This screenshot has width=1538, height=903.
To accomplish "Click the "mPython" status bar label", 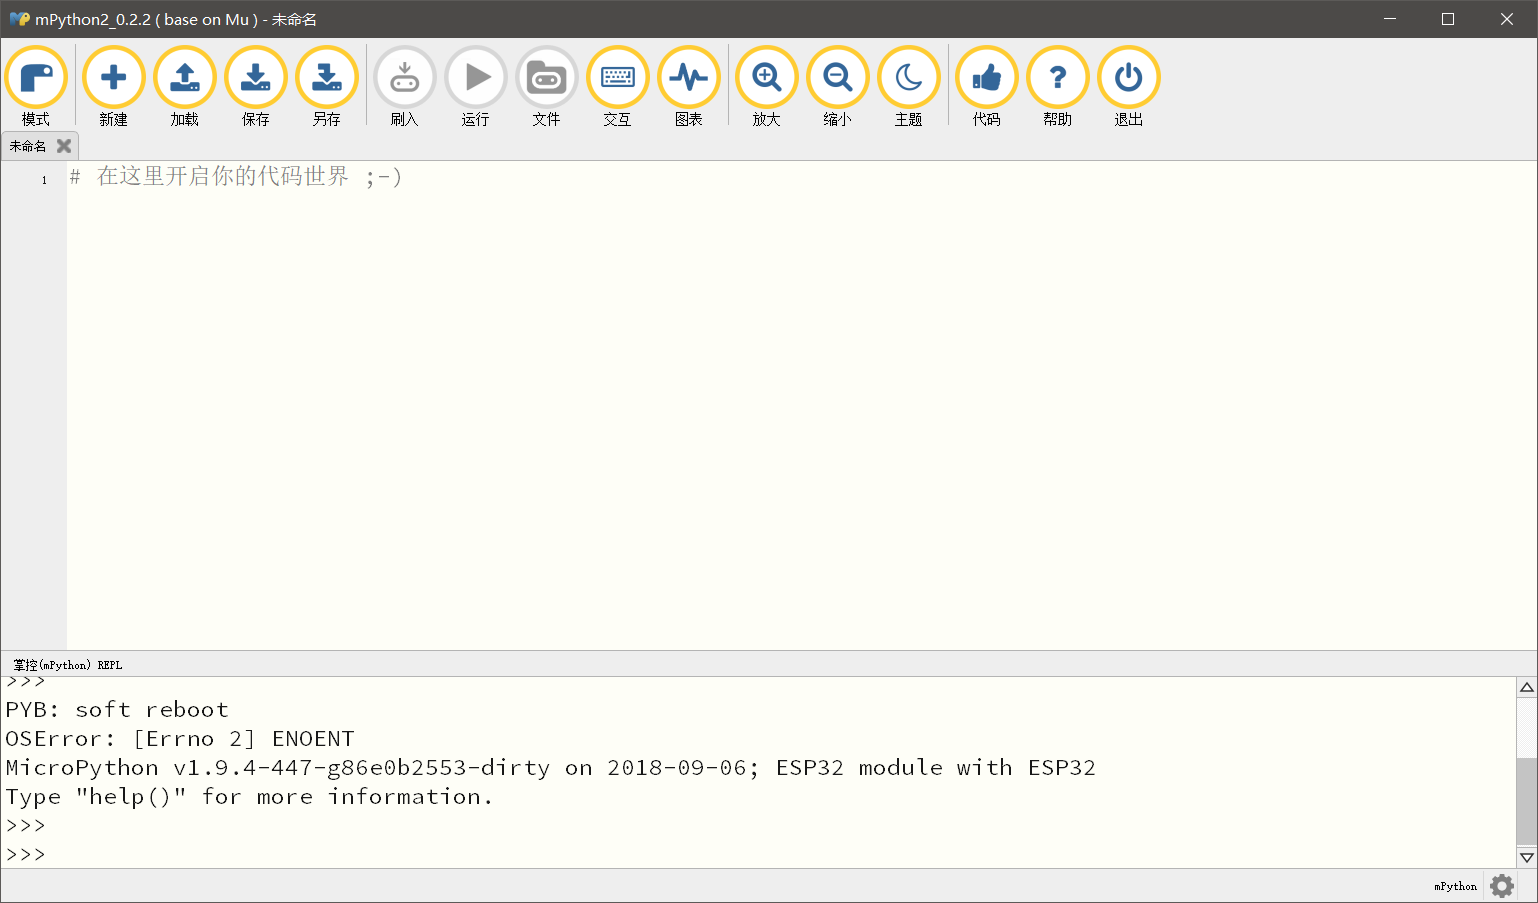I will click(1455, 886).
